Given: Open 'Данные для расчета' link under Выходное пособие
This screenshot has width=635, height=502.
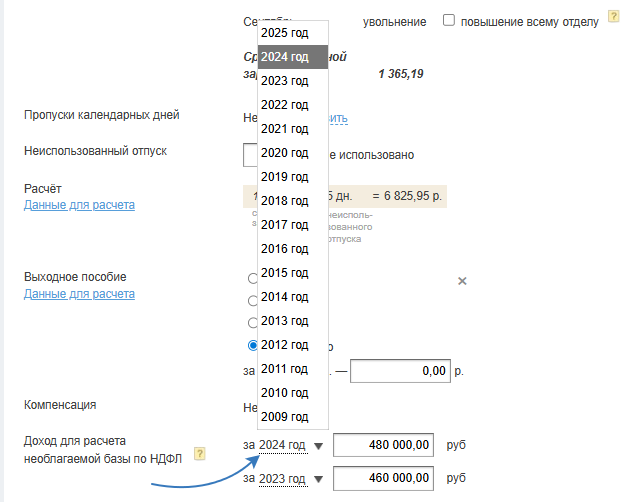Looking at the screenshot, I should (x=79, y=294).
